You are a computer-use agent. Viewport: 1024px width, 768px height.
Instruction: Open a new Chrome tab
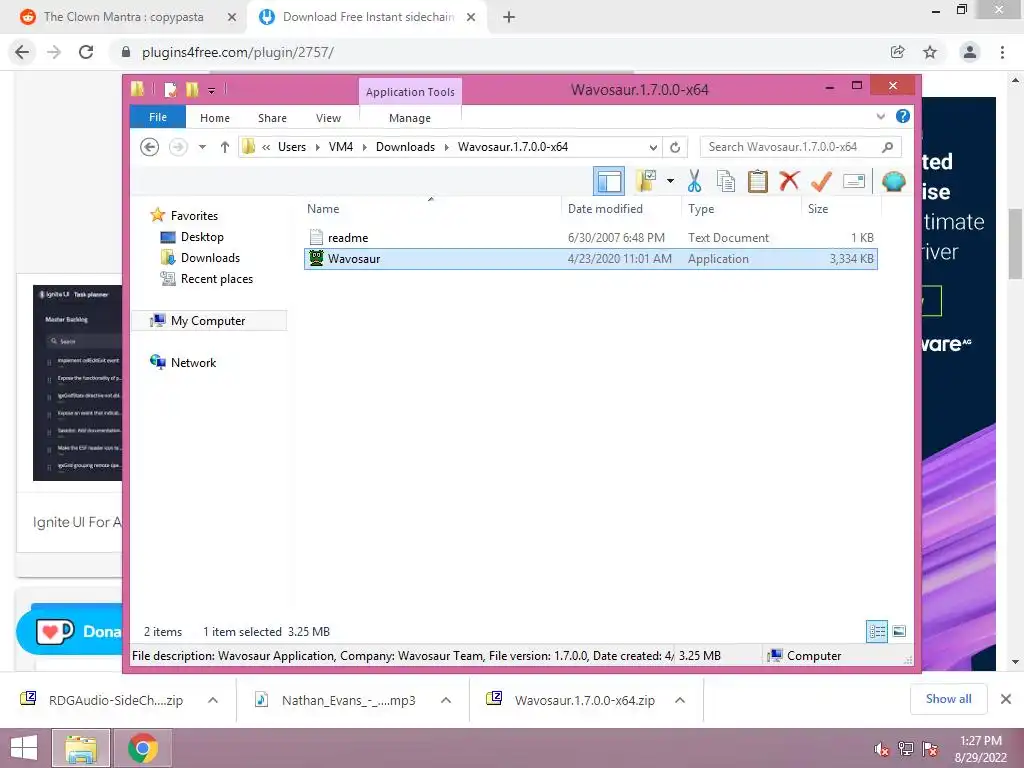coord(509,17)
